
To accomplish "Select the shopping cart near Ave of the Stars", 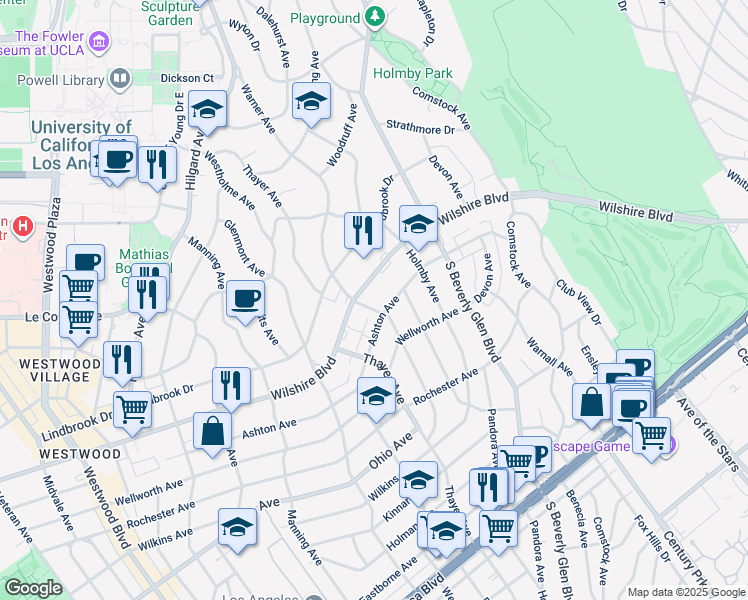I will tap(652, 435).
